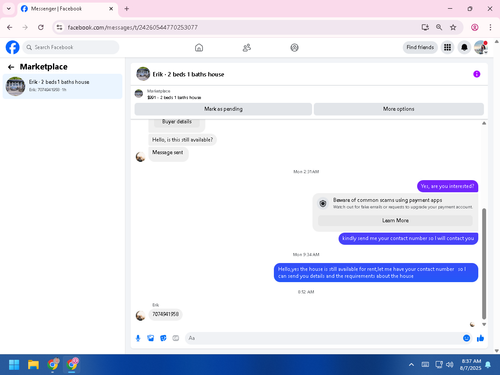Click the chat scrollbar thumb
500x375 pixels.
484,264
